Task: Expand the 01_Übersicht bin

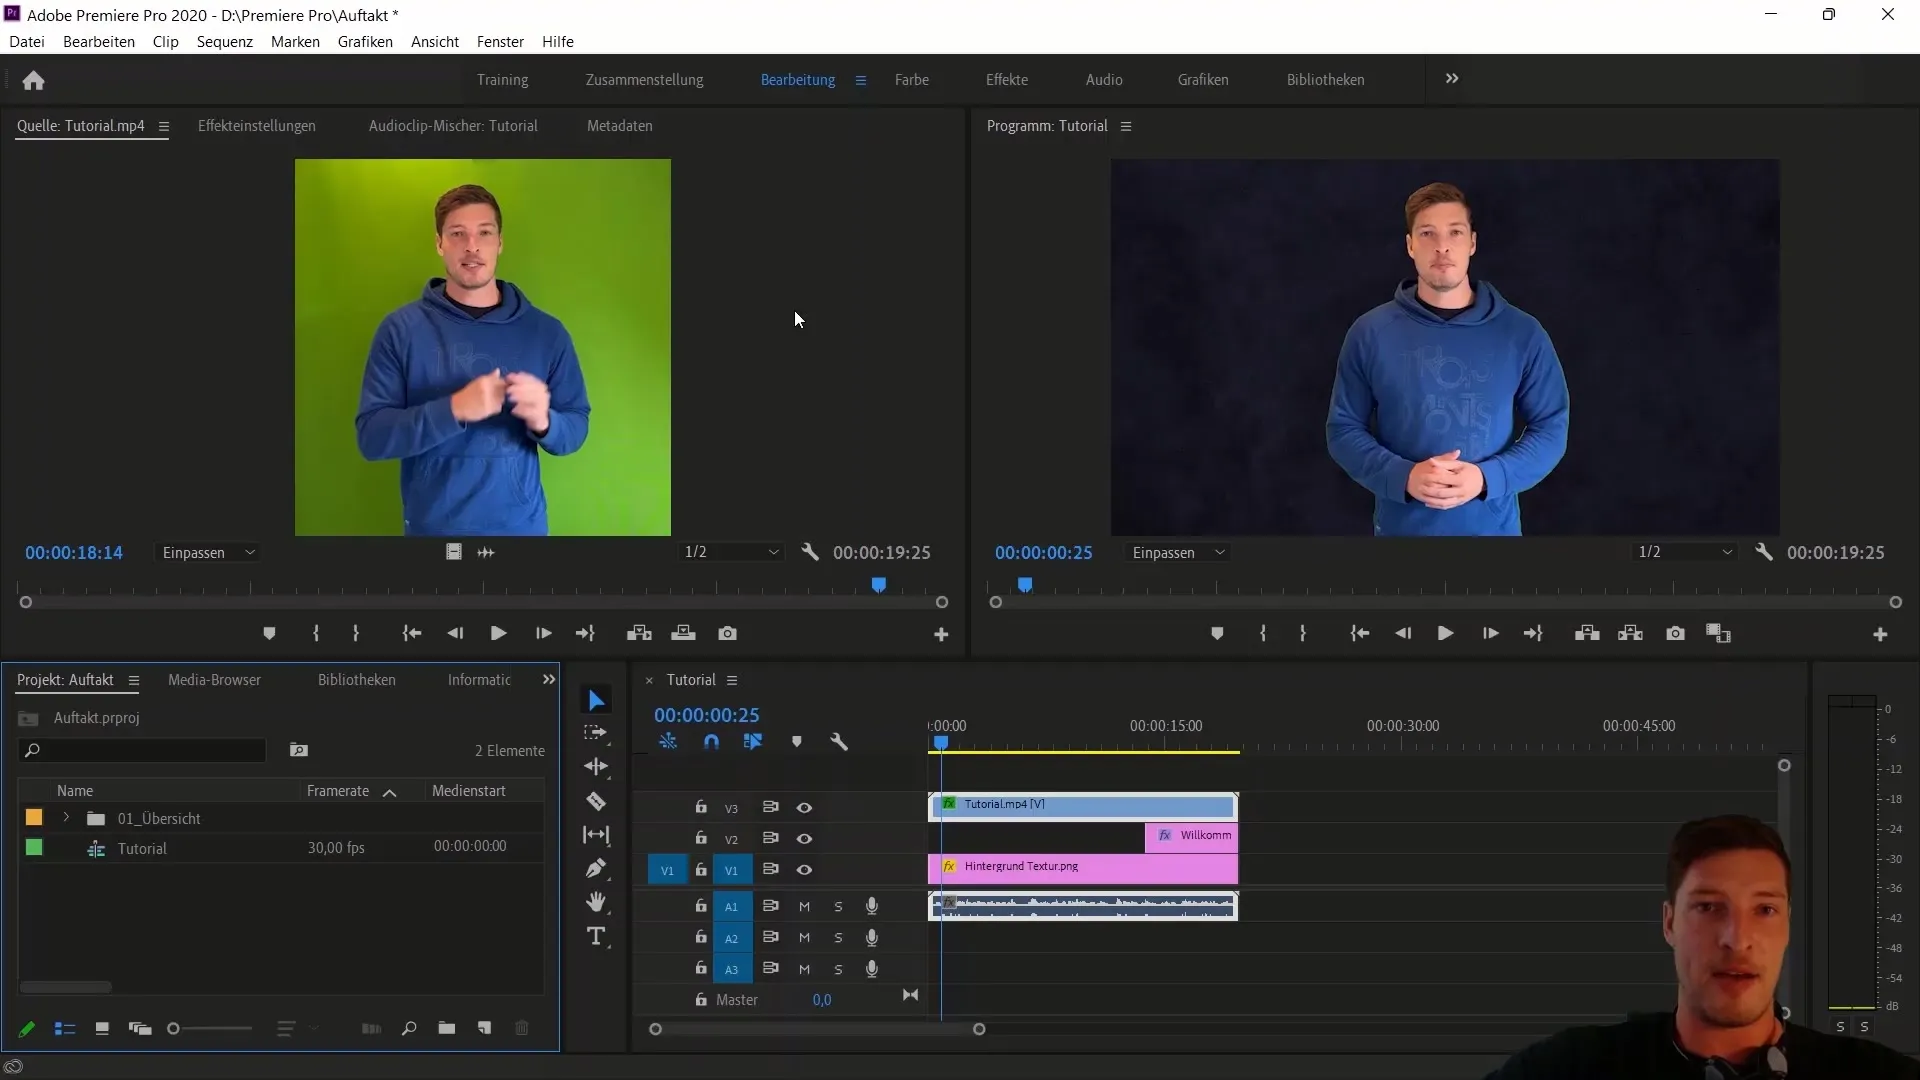Action: [66, 818]
